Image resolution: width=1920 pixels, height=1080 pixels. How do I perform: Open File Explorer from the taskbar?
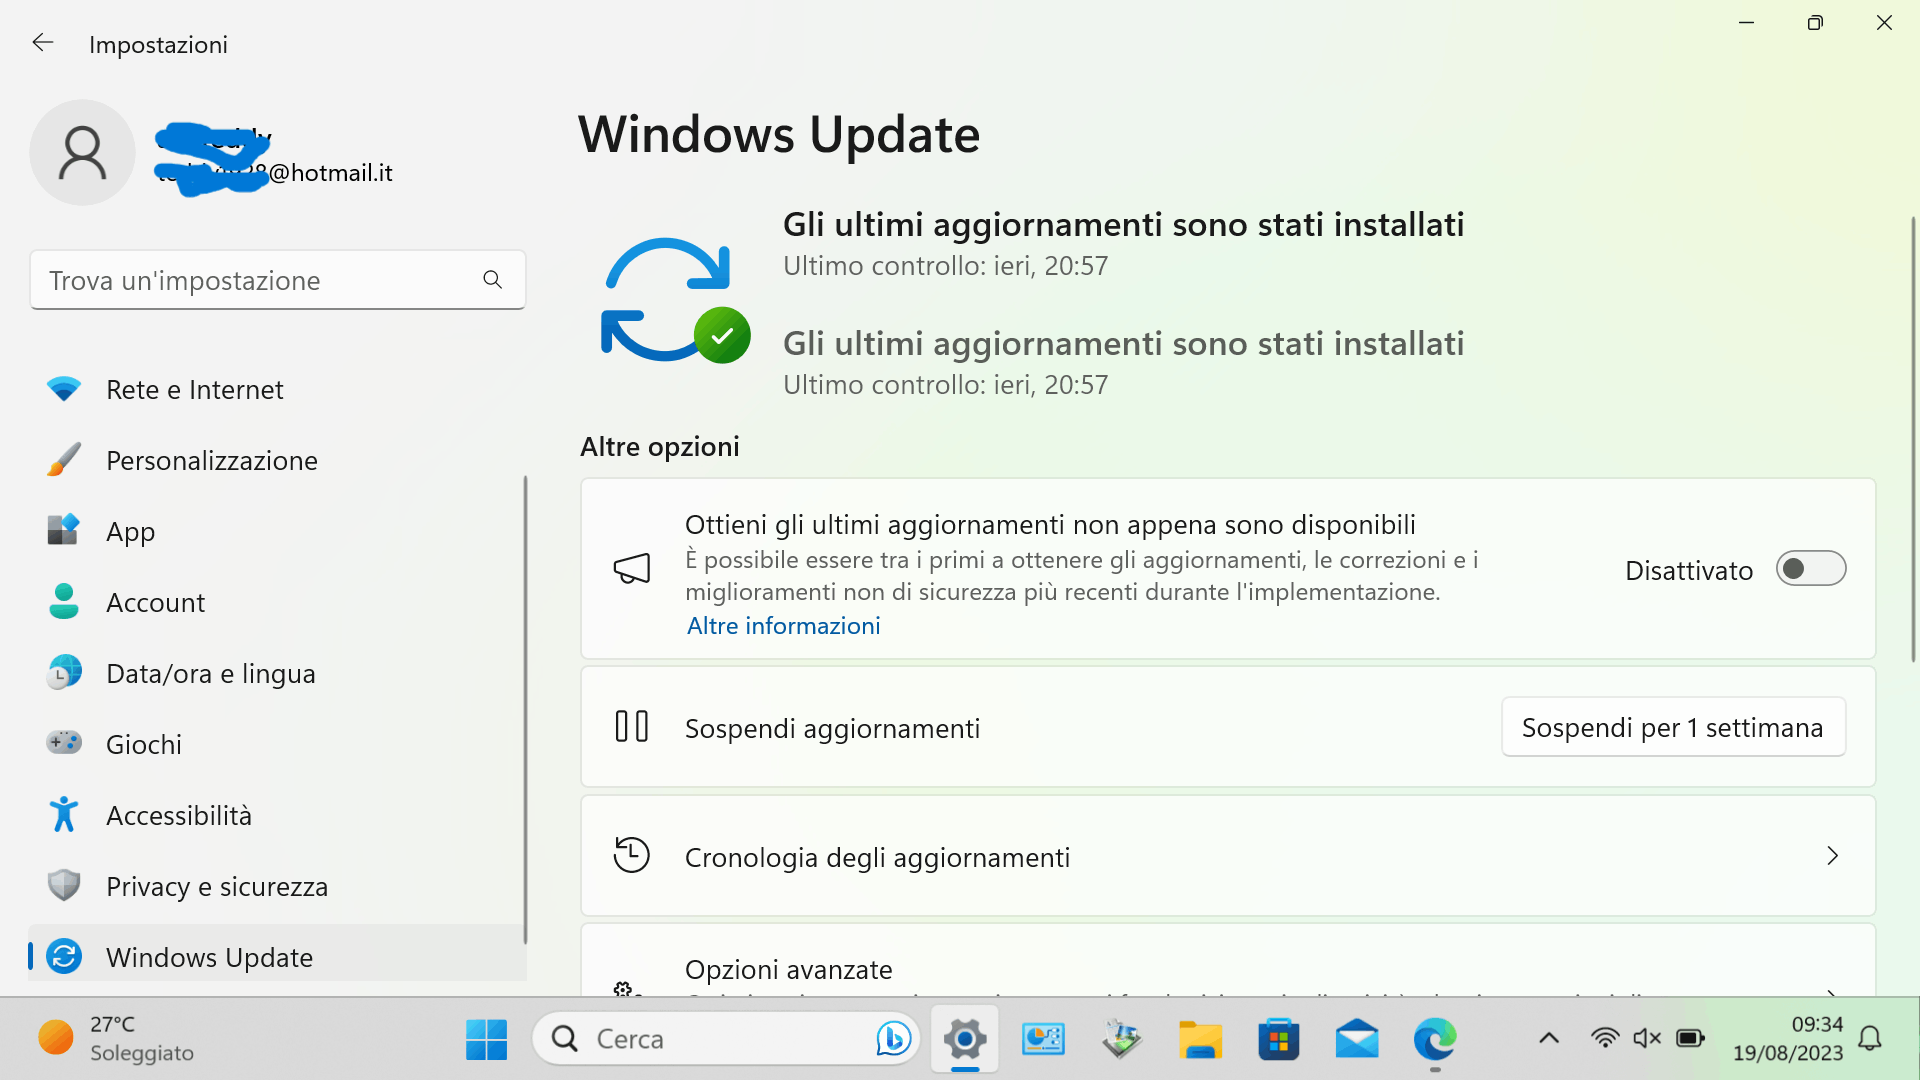click(1200, 1040)
